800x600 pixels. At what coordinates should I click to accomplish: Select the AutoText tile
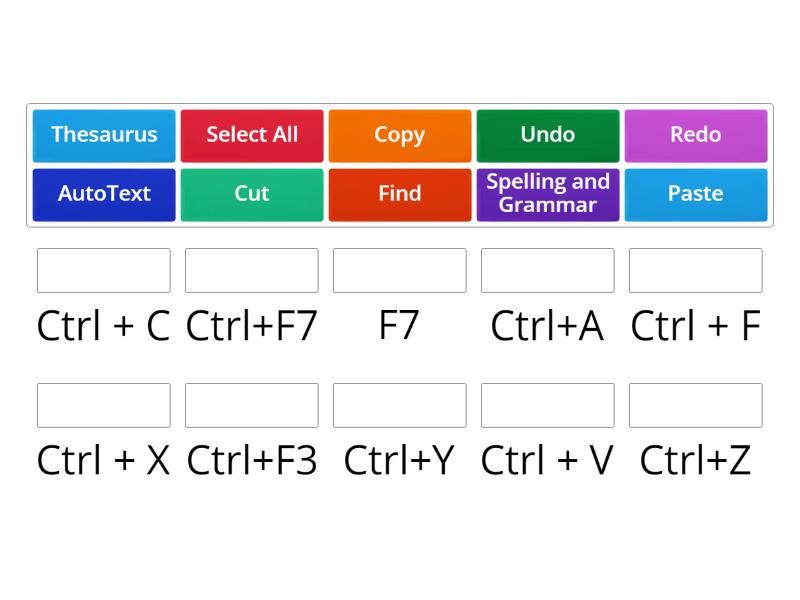point(104,194)
